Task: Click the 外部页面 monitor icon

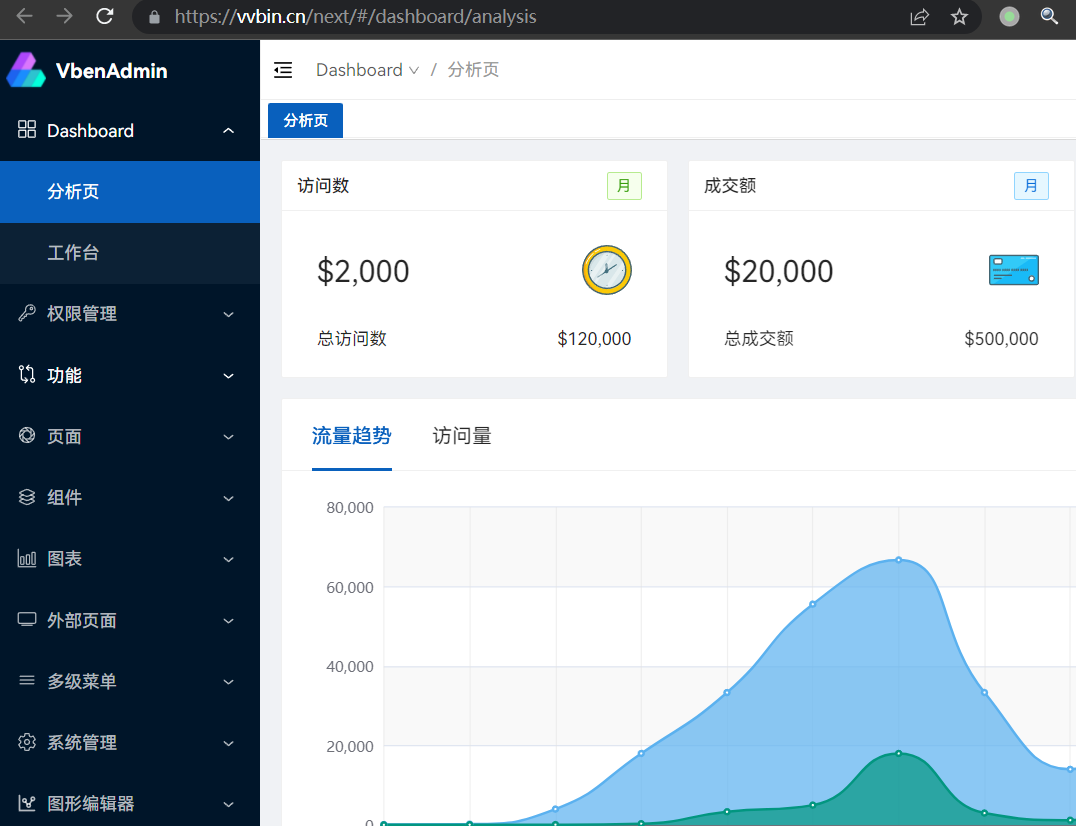Action: point(25,620)
